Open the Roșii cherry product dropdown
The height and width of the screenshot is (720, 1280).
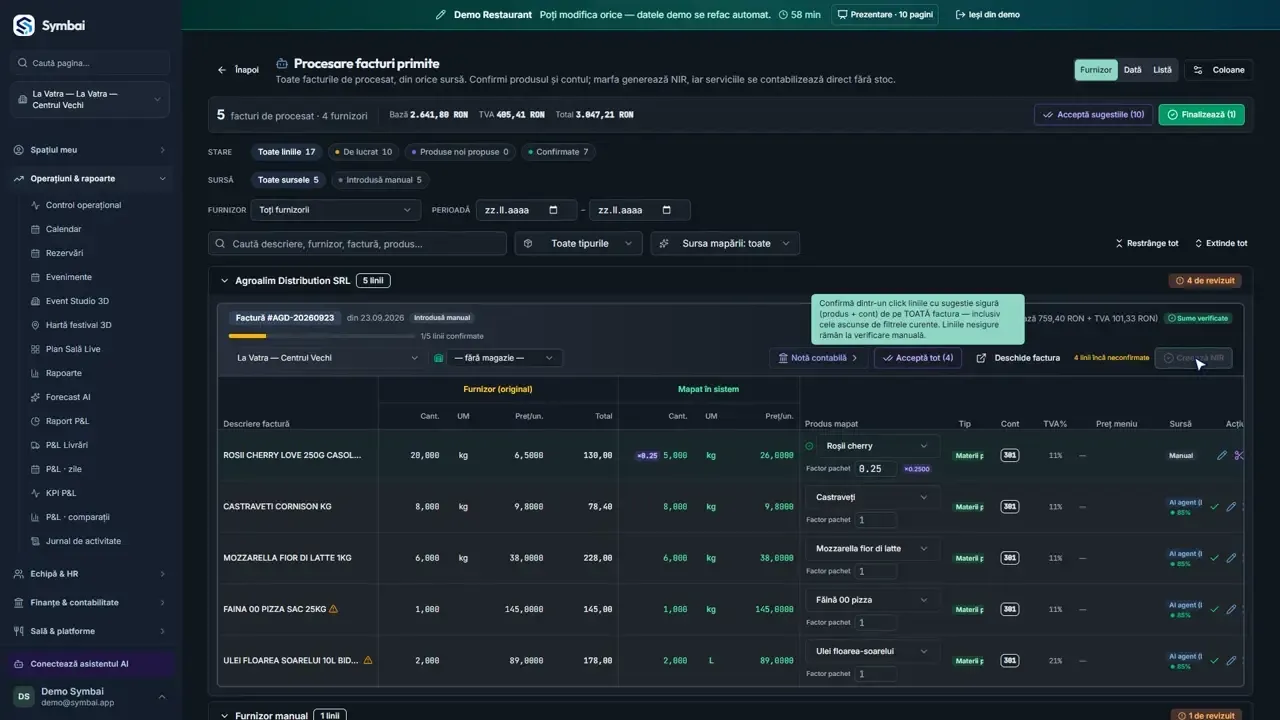878,446
